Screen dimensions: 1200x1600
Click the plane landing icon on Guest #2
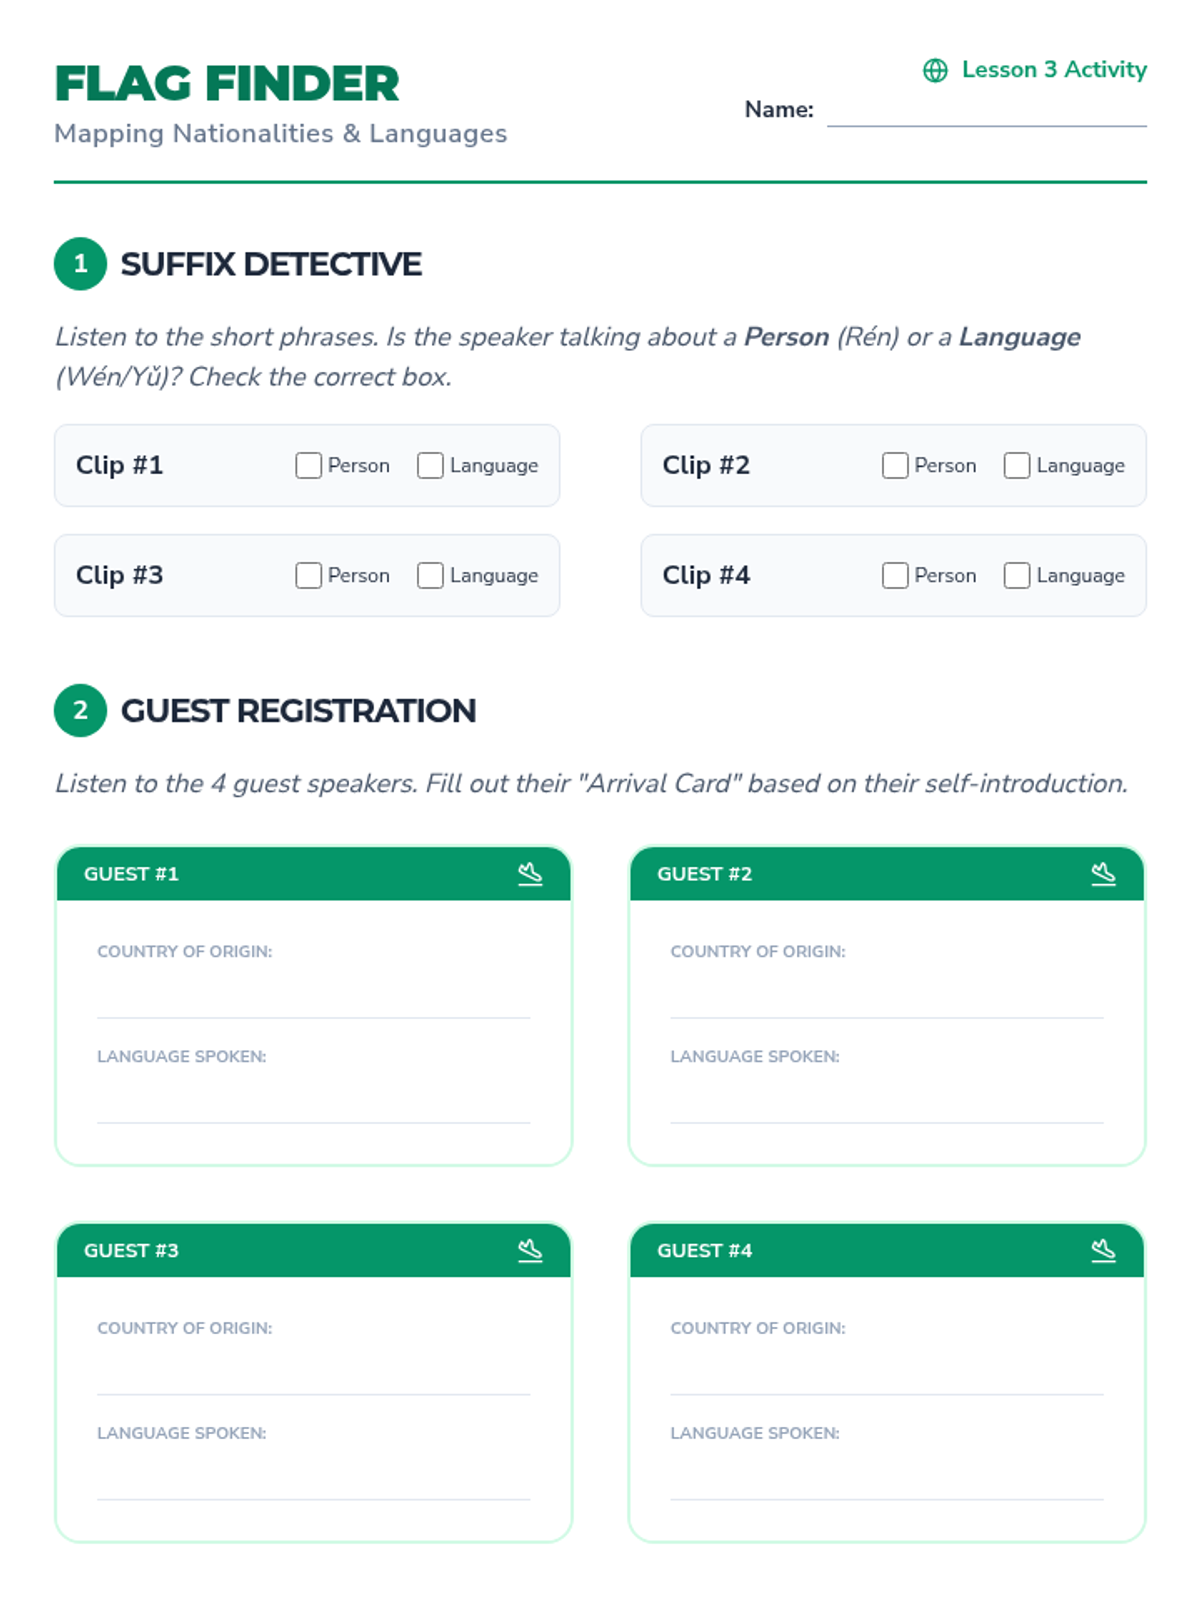pyautogui.click(x=1103, y=874)
